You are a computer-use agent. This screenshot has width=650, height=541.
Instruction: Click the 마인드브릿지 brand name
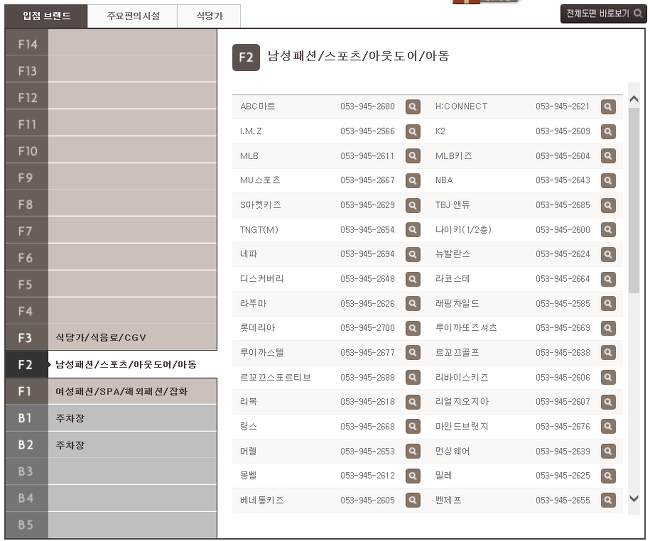tap(462, 426)
